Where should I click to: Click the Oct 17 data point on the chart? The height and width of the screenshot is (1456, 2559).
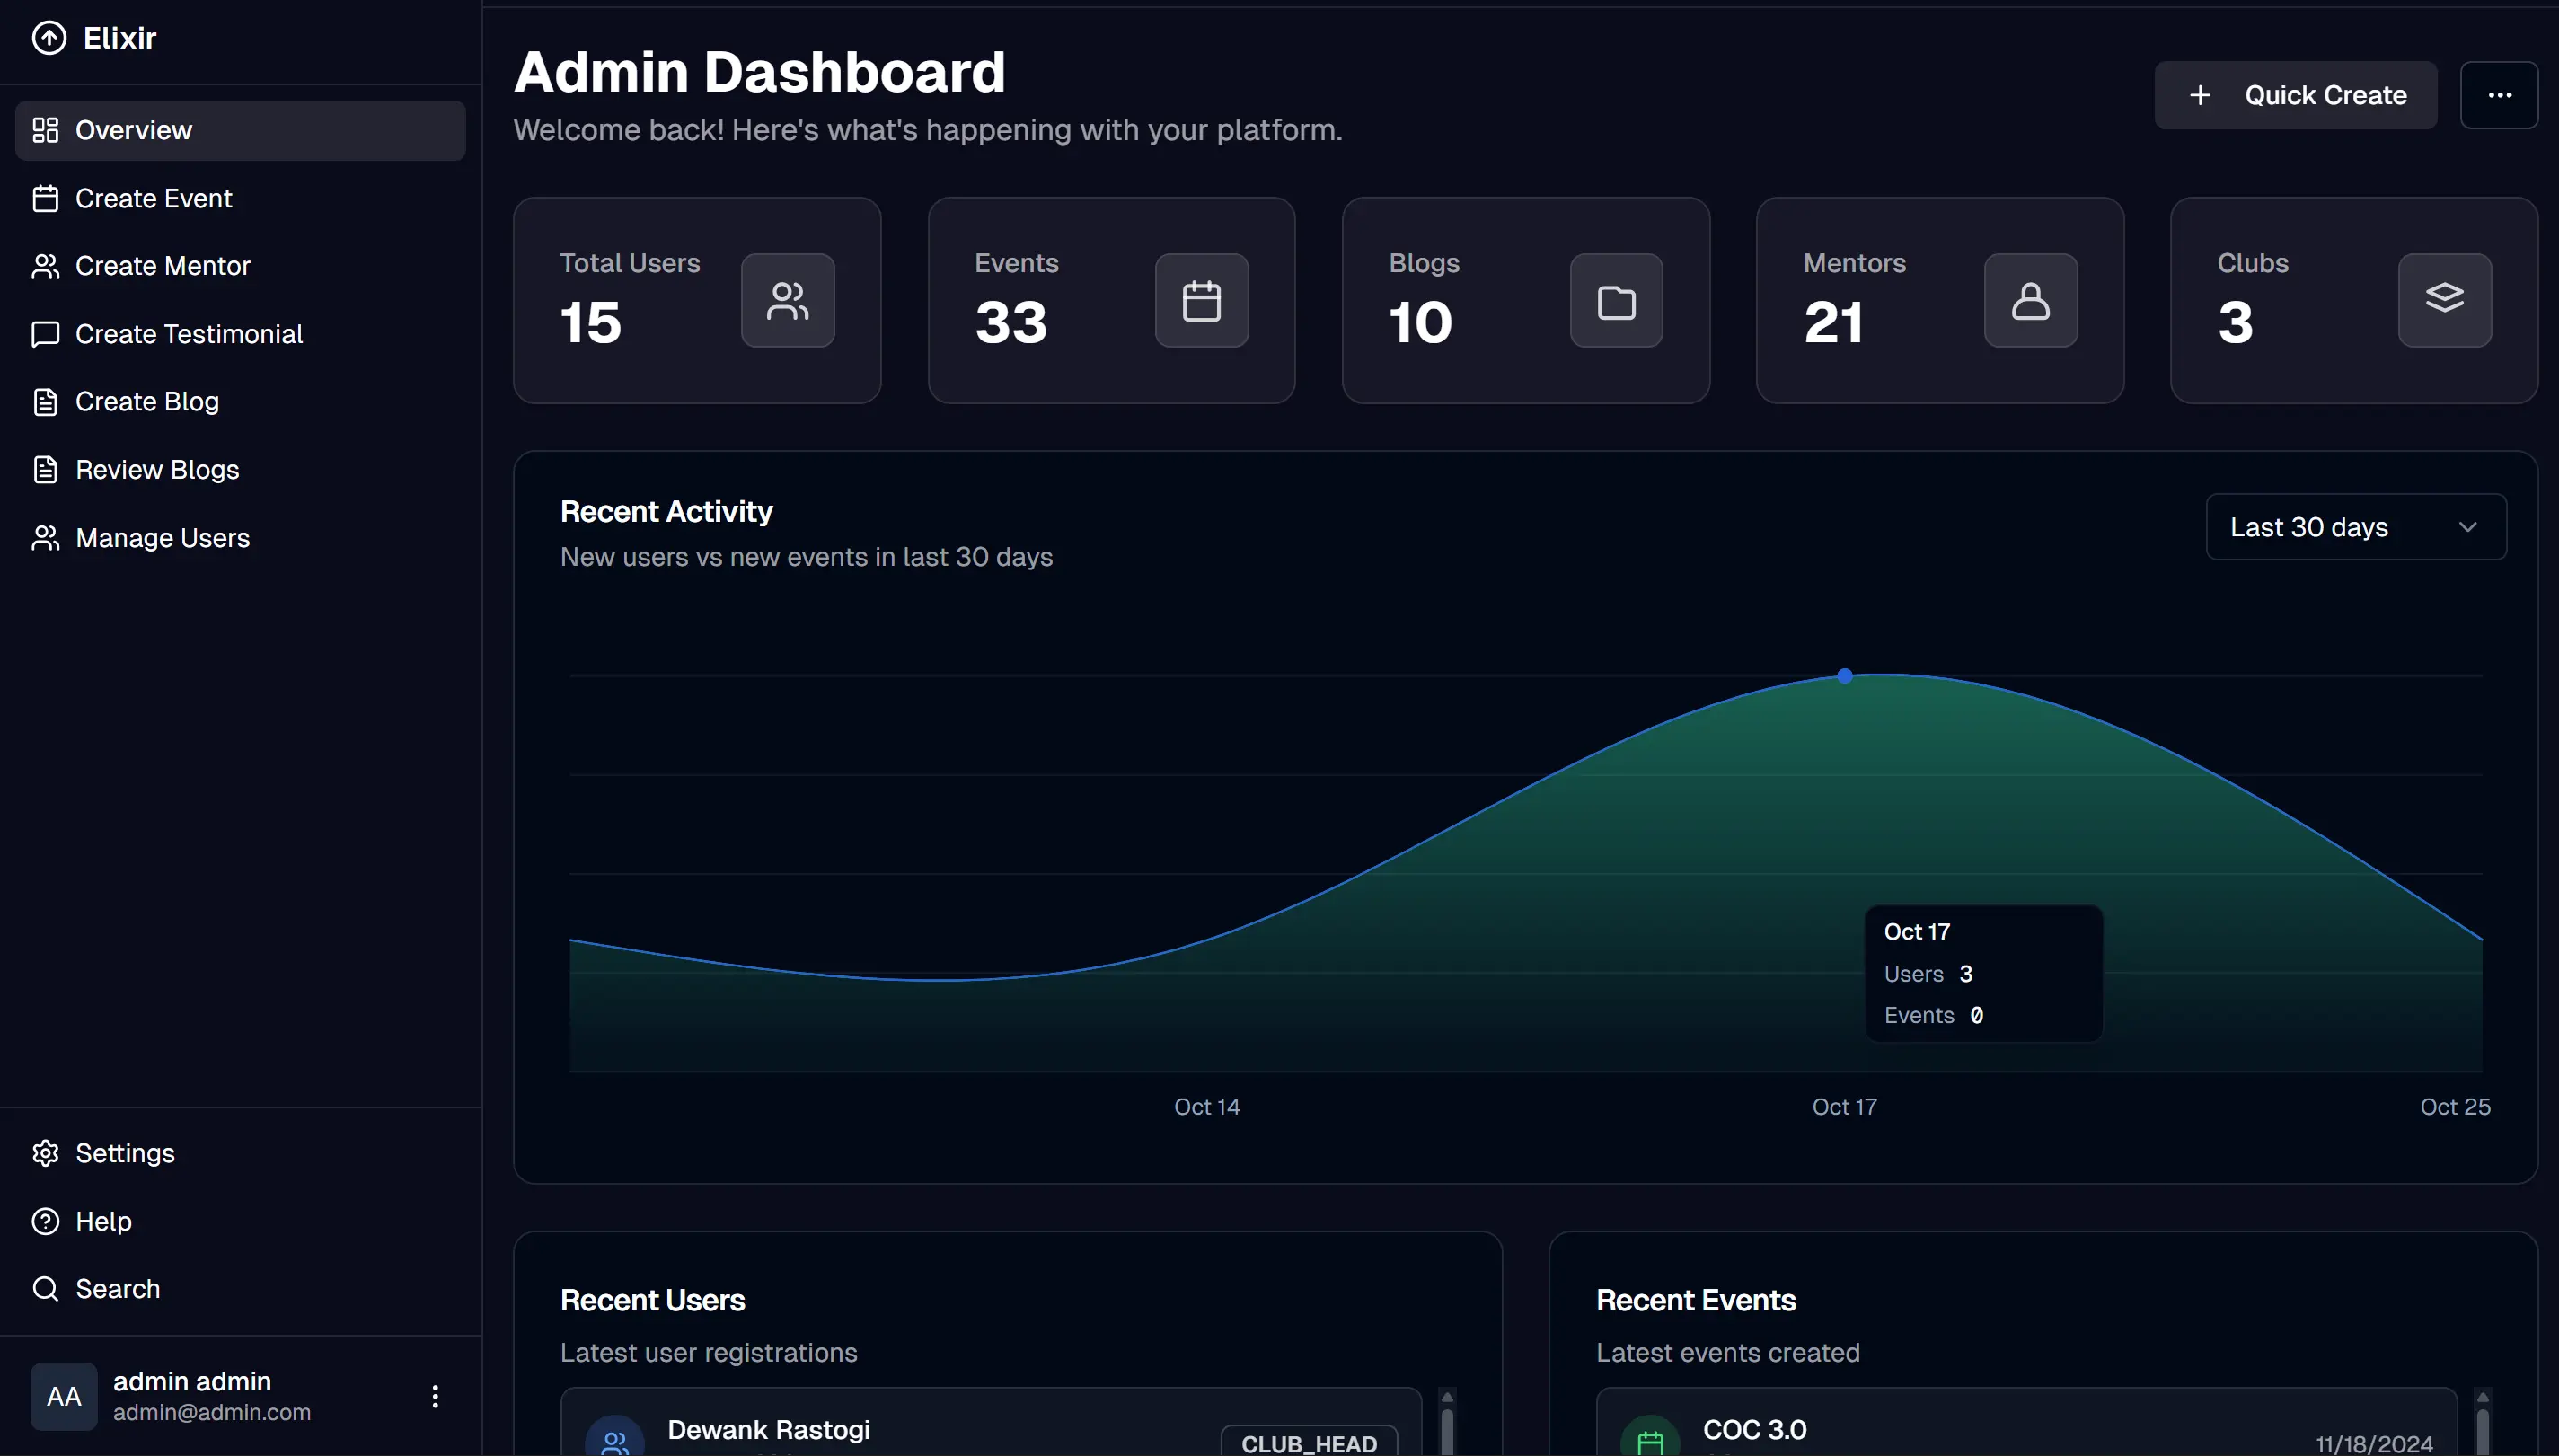[x=1843, y=675]
